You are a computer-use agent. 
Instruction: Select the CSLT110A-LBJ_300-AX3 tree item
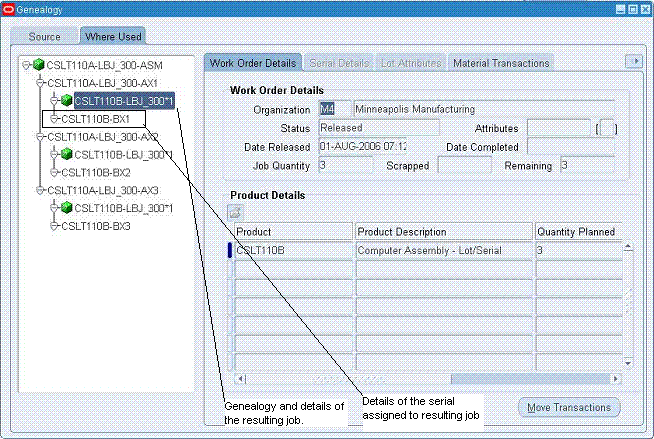(x=102, y=191)
